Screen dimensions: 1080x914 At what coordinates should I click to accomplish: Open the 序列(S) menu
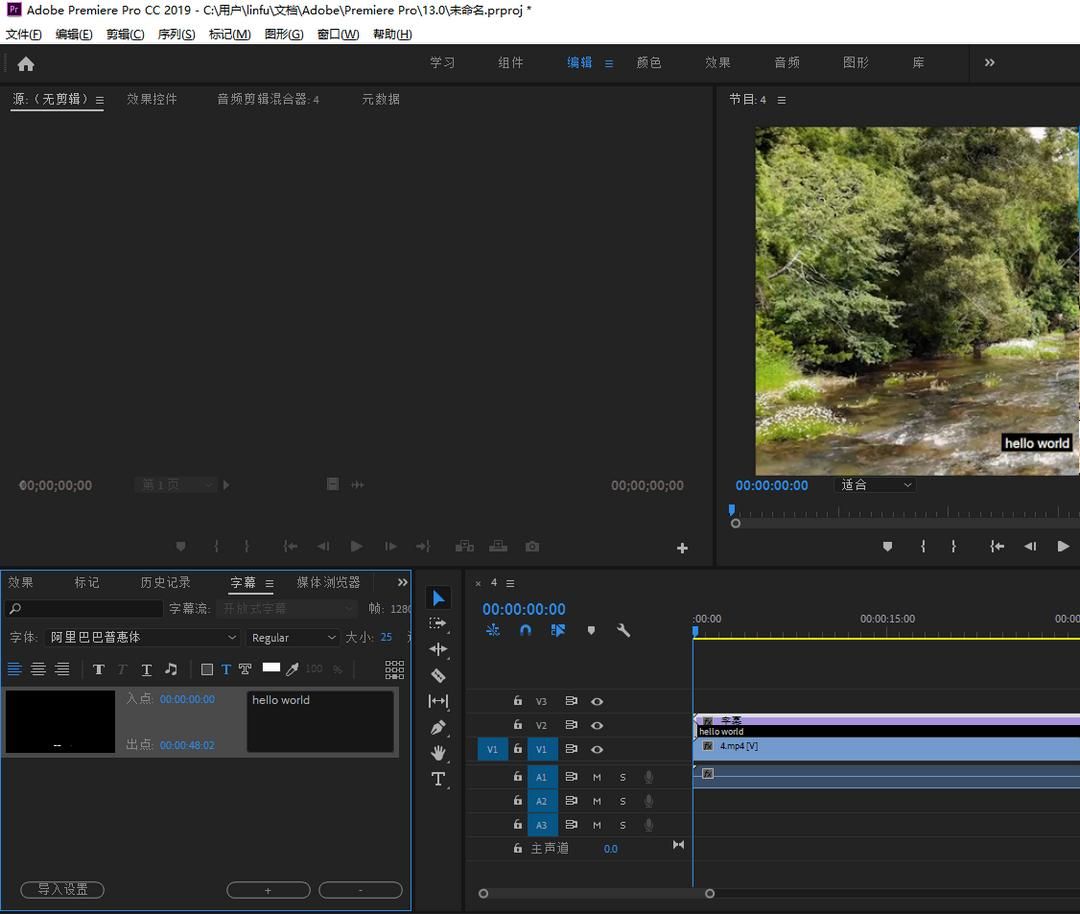(176, 34)
